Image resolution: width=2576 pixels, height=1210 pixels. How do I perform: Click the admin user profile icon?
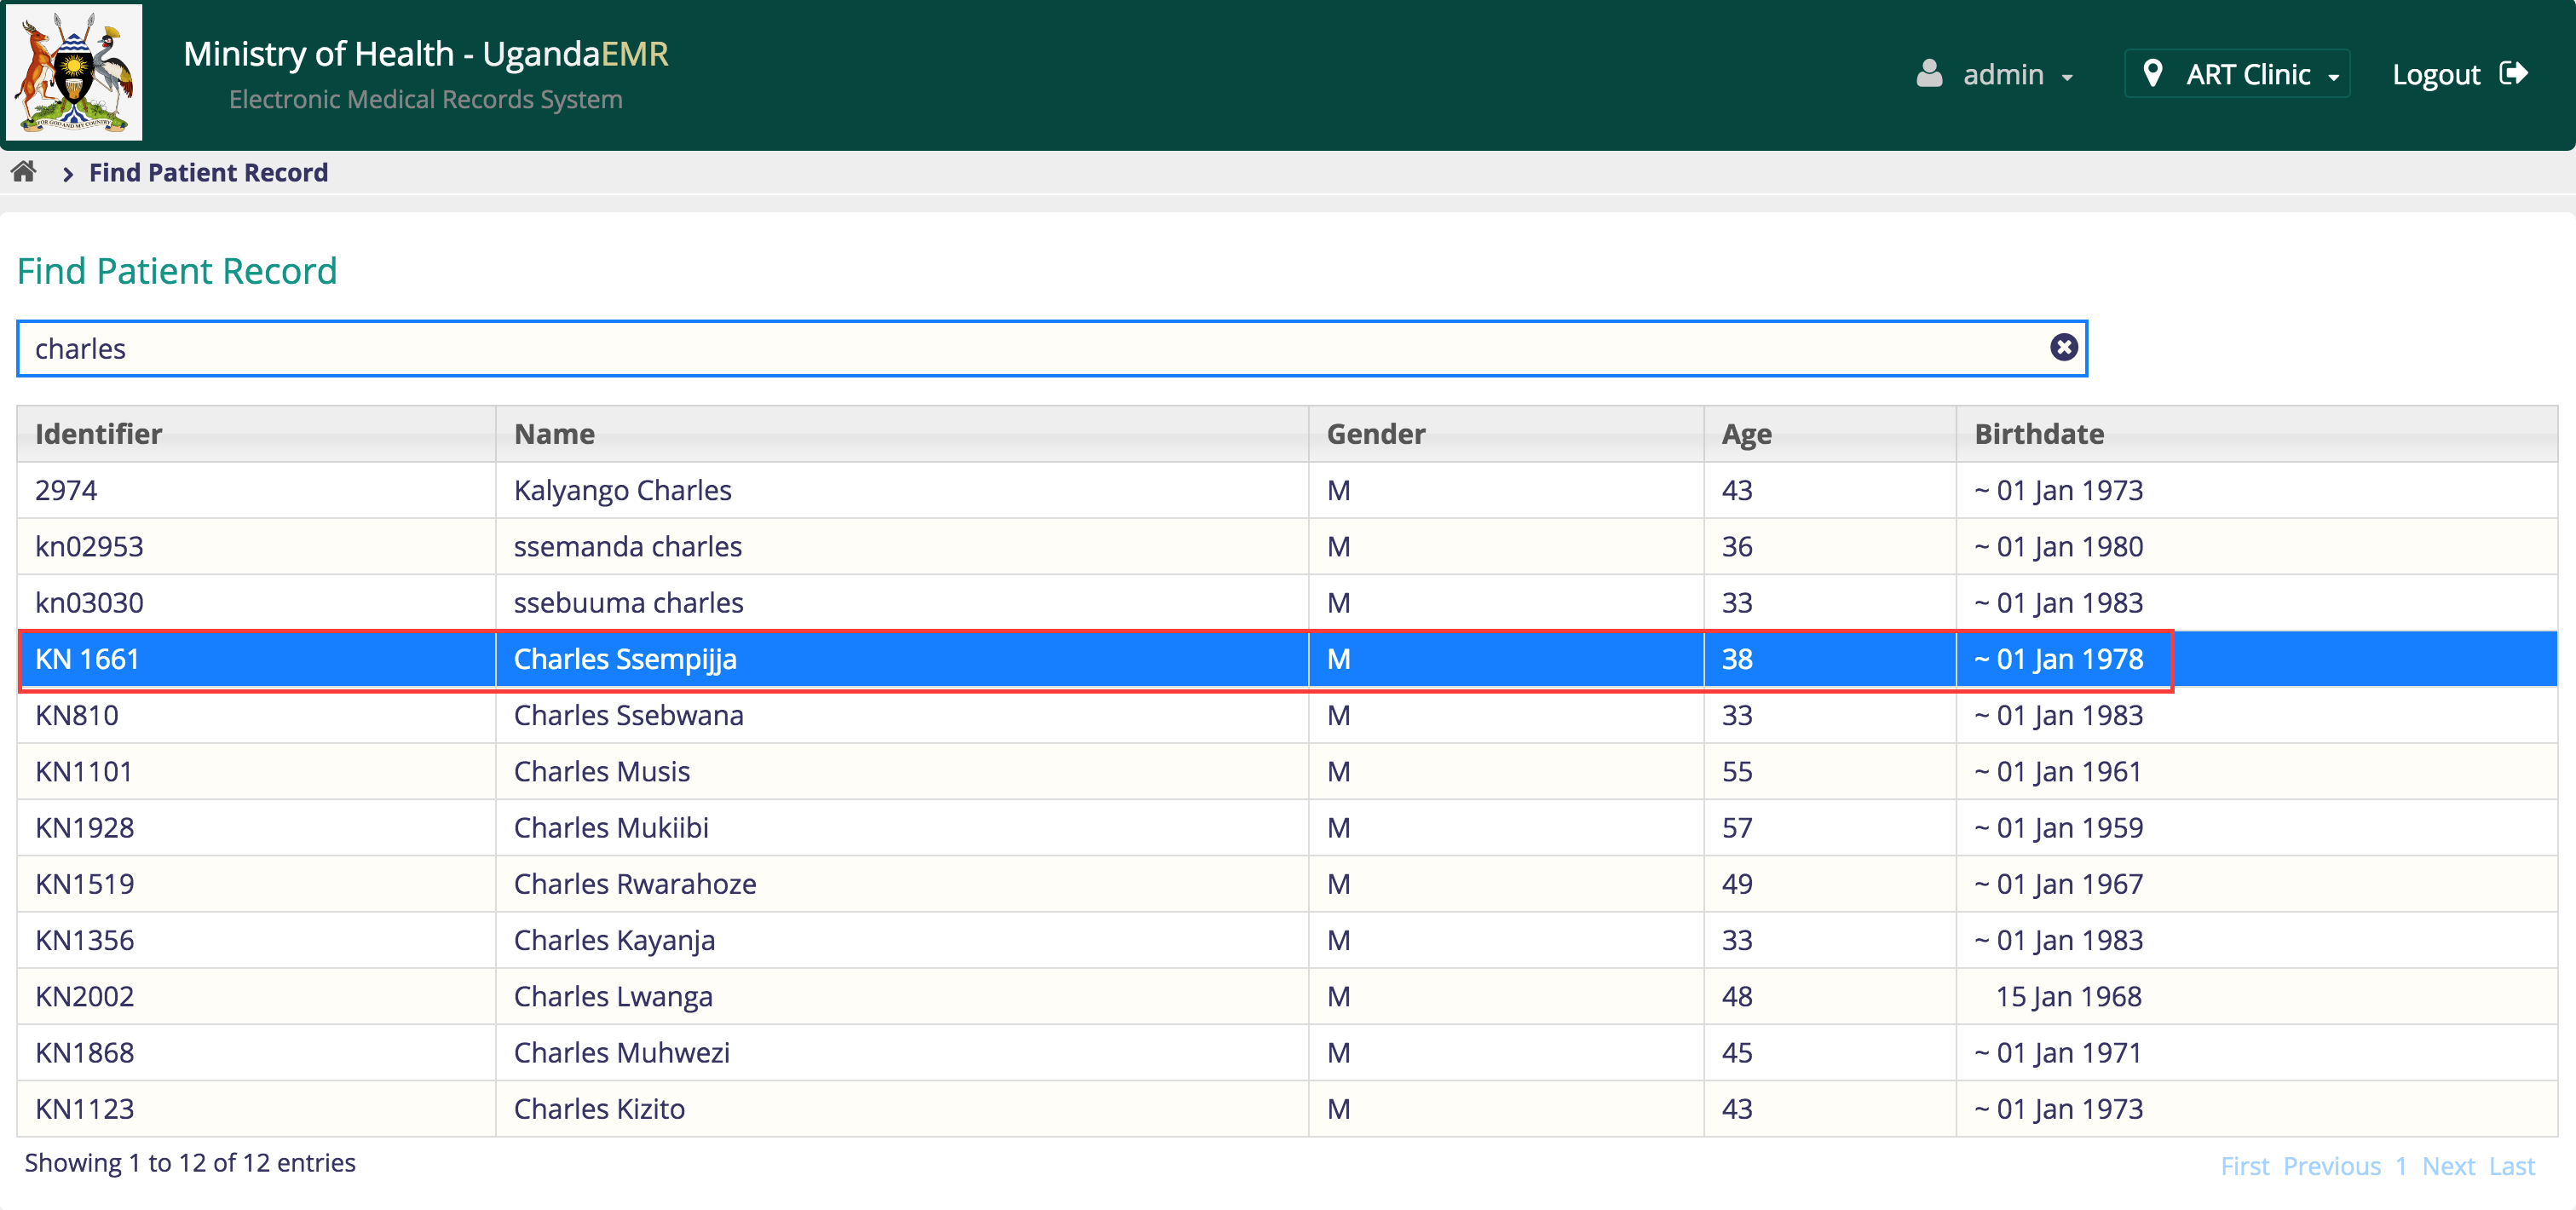tap(1929, 74)
